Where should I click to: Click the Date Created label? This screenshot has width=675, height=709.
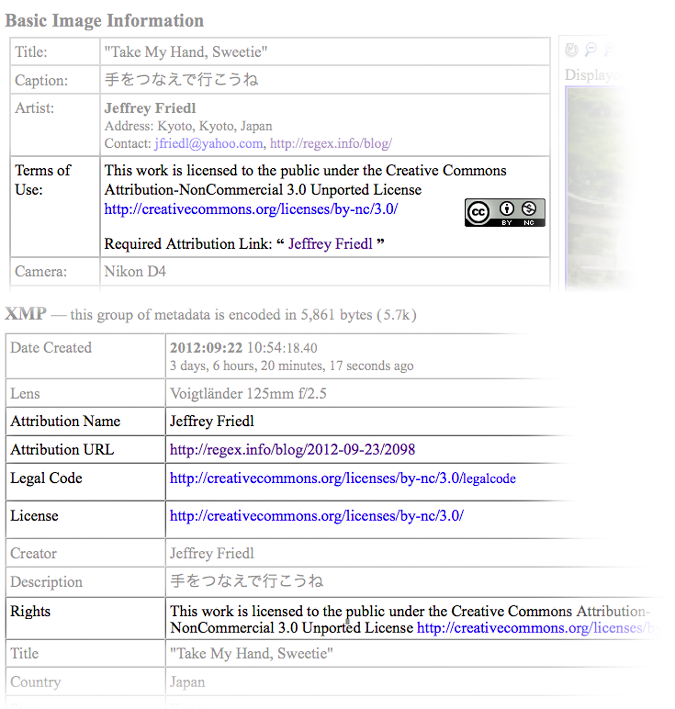click(x=51, y=347)
